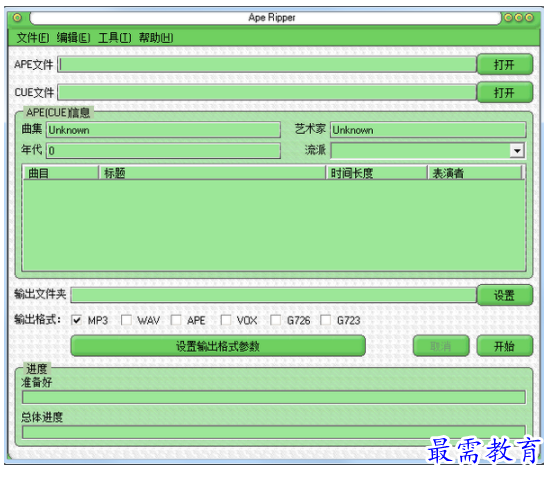
Task: Expand the 流派 genre dropdown
Action: tap(517, 151)
